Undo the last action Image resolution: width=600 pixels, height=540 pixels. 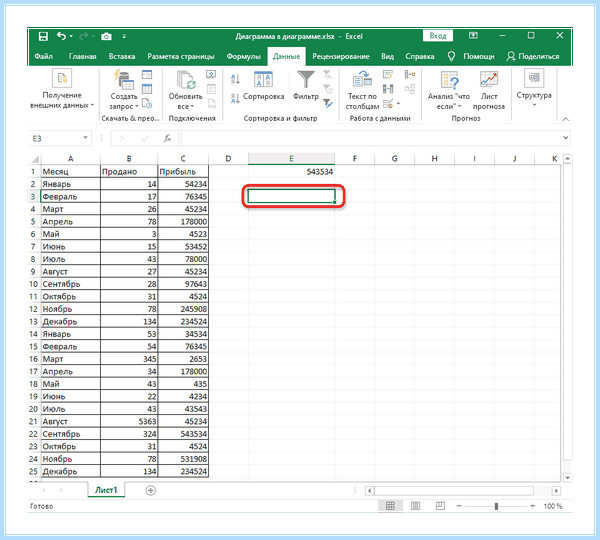click(61, 36)
